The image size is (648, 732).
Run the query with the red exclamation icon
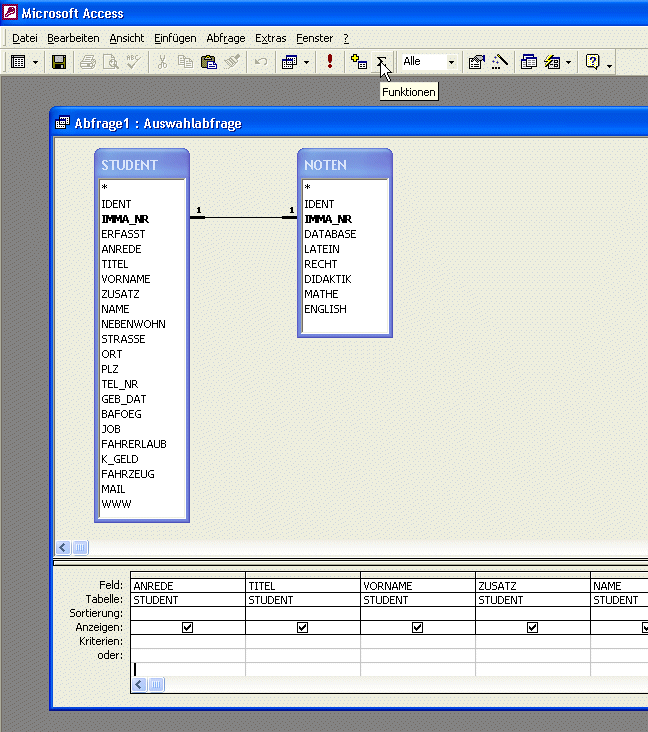point(330,62)
